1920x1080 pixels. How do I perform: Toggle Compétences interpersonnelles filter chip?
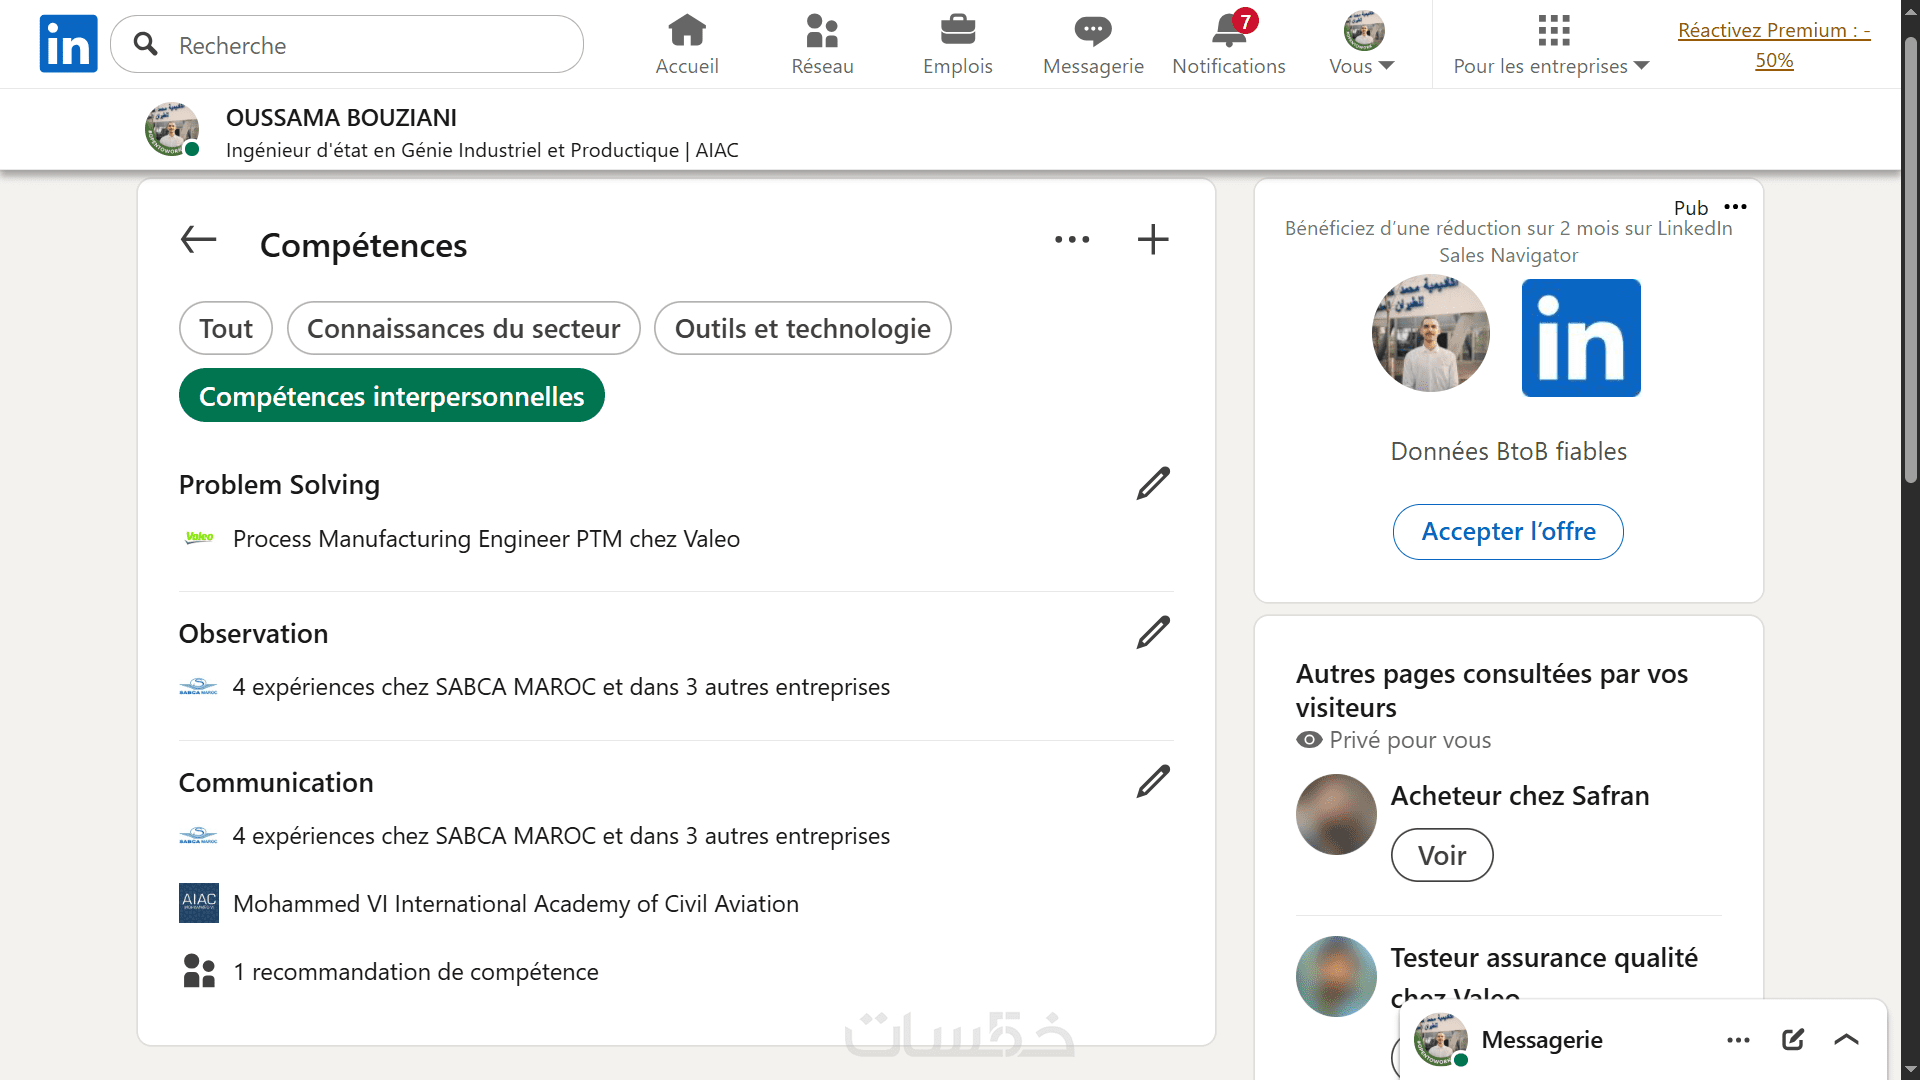(391, 397)
